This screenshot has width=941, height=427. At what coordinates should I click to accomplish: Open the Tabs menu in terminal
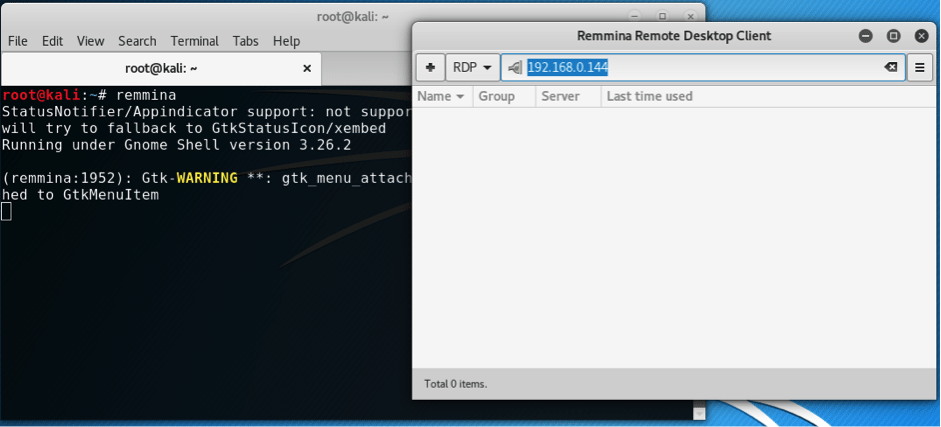point(245,41)
